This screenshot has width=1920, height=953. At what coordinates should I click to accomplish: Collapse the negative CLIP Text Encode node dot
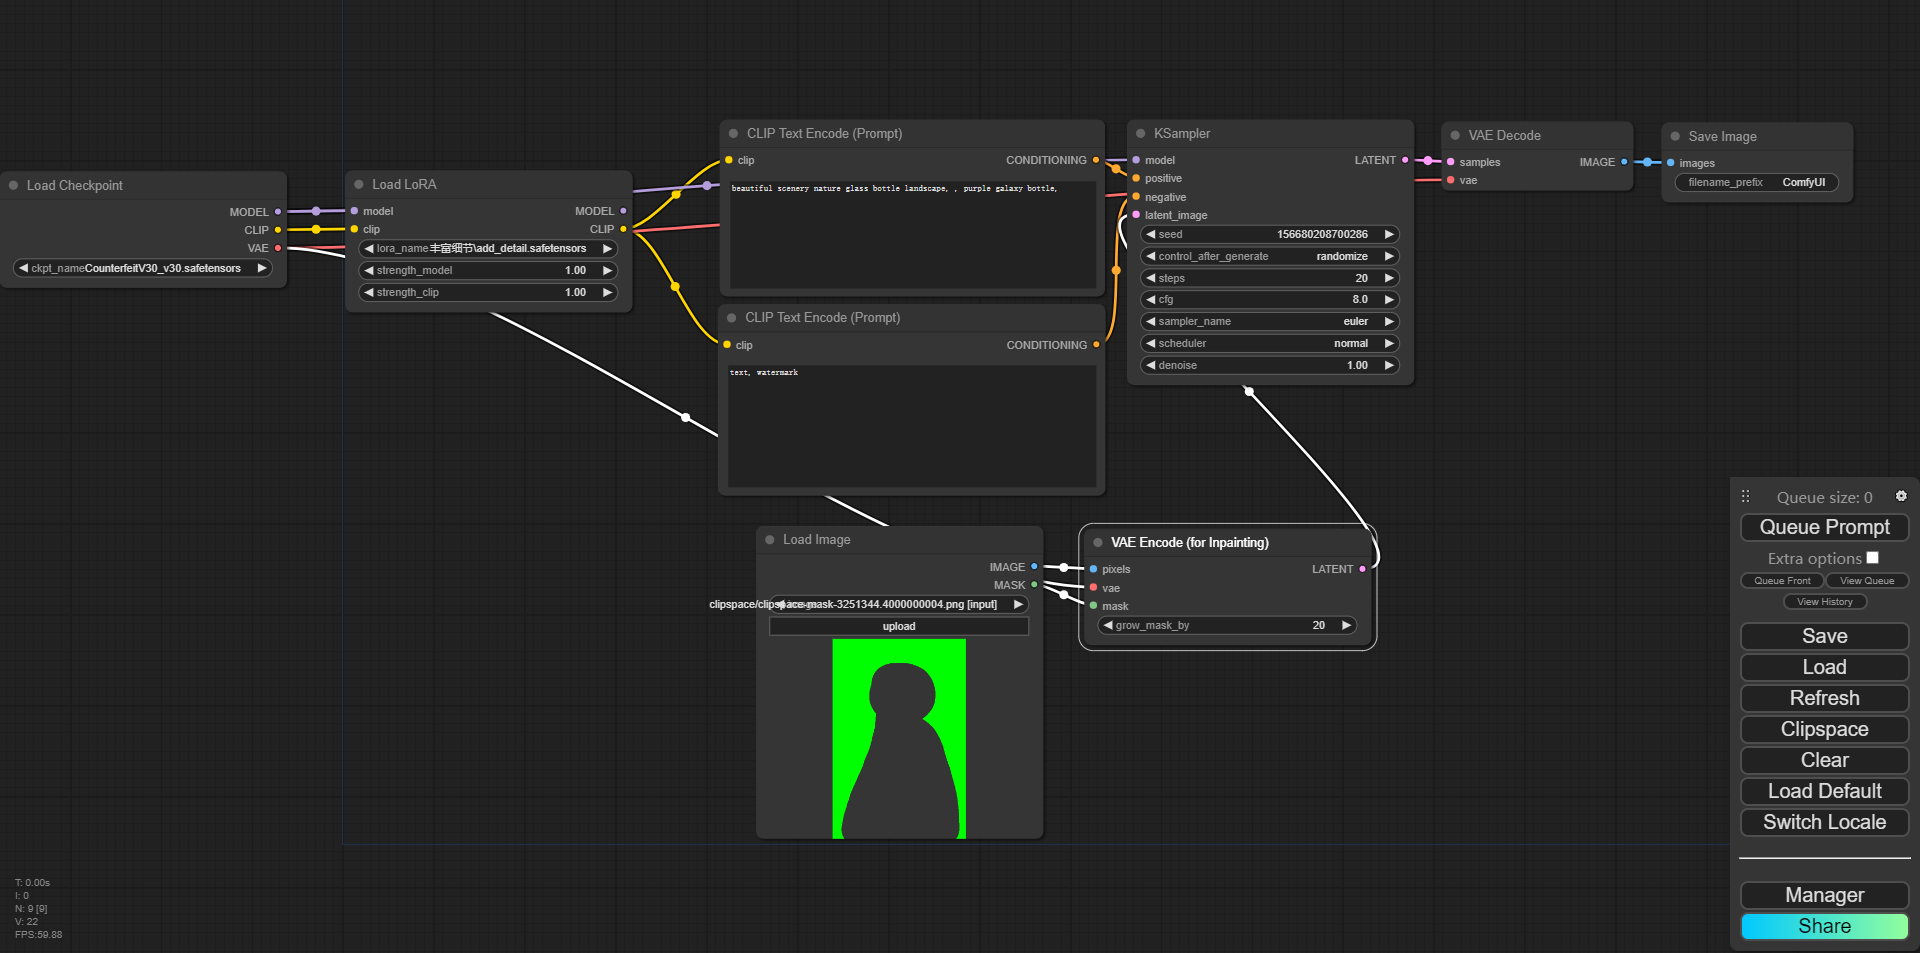pos(732,317)
